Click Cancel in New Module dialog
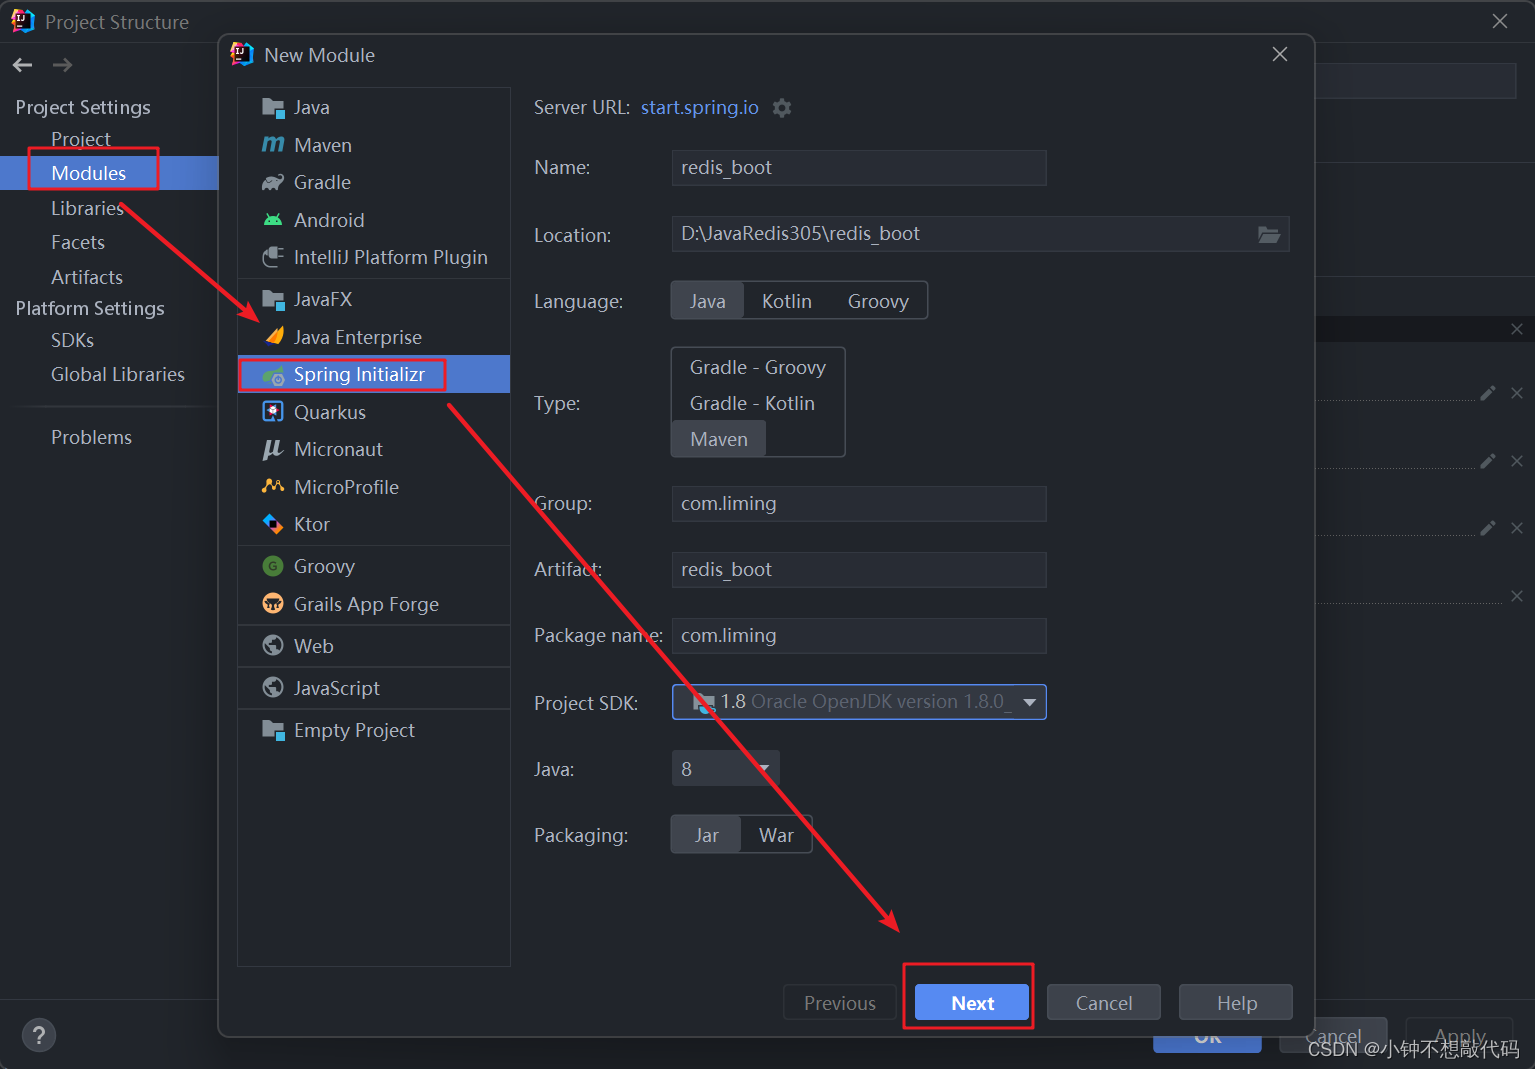 [x=1104, y=1003]
